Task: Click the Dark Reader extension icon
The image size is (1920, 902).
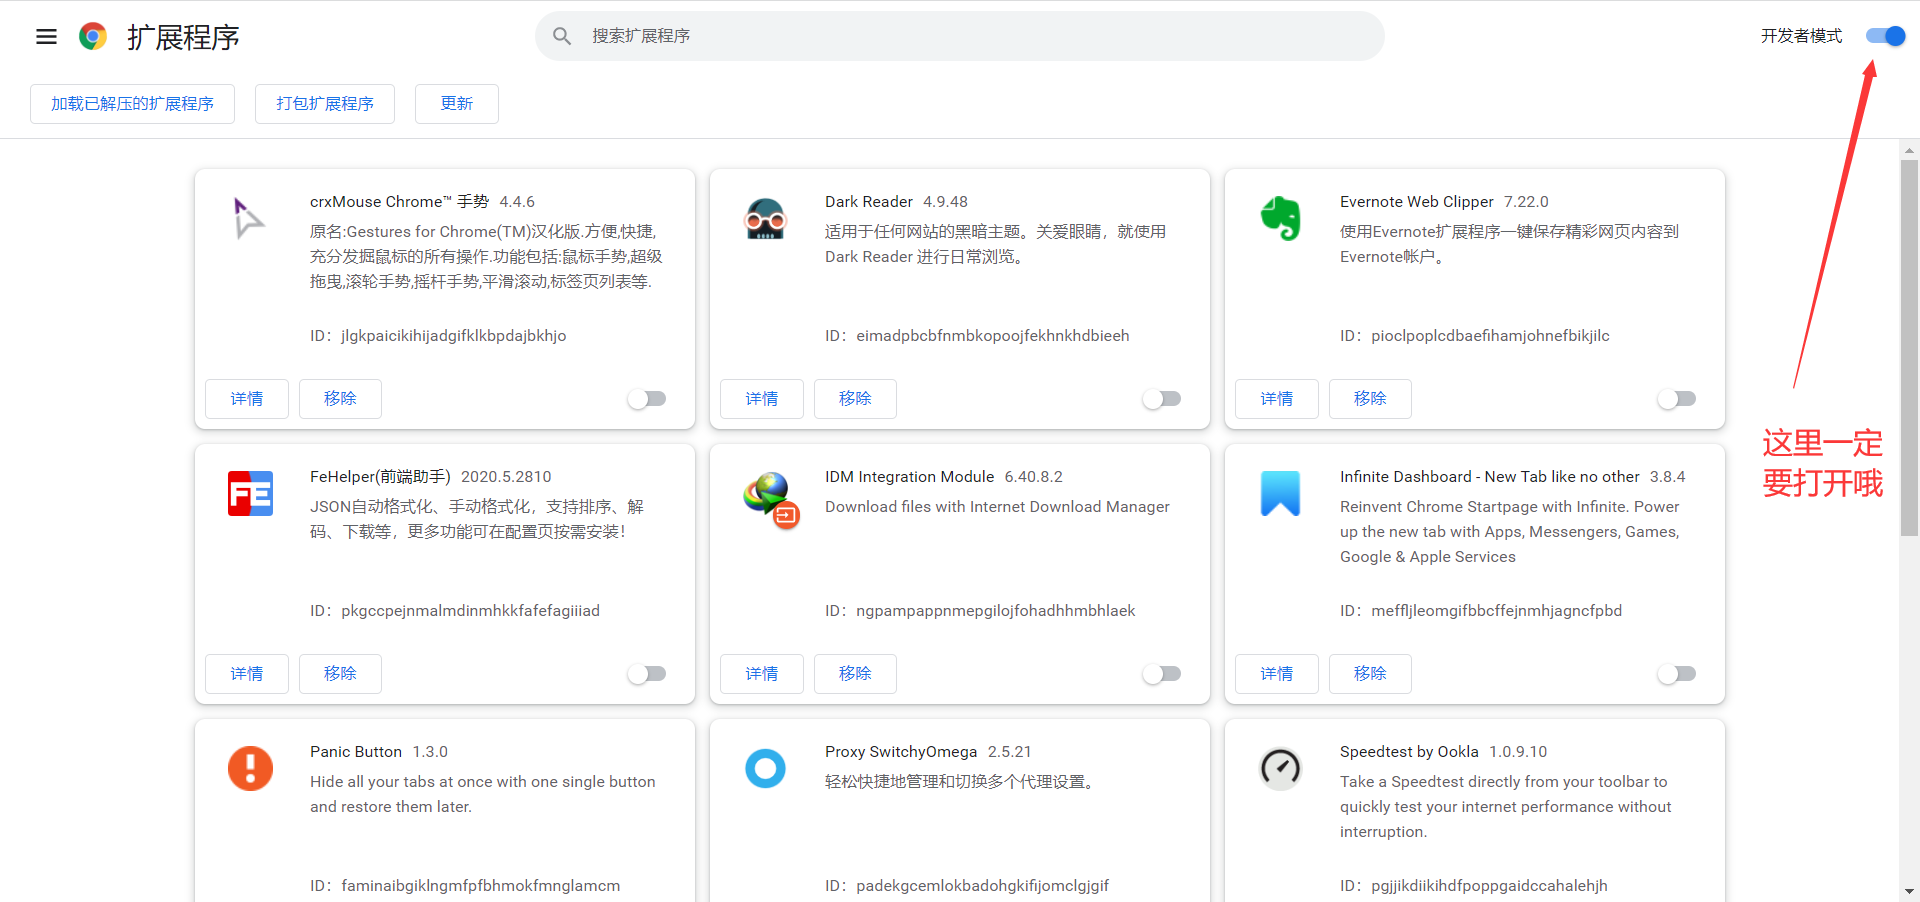Action: tap(765, 218)
